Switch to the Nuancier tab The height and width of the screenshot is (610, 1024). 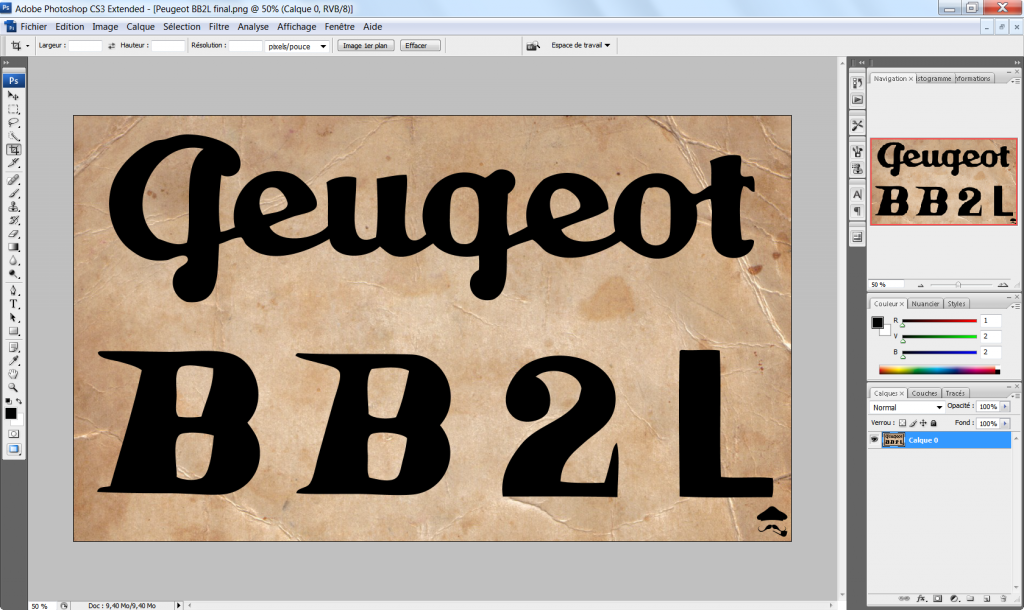[925, 304]
